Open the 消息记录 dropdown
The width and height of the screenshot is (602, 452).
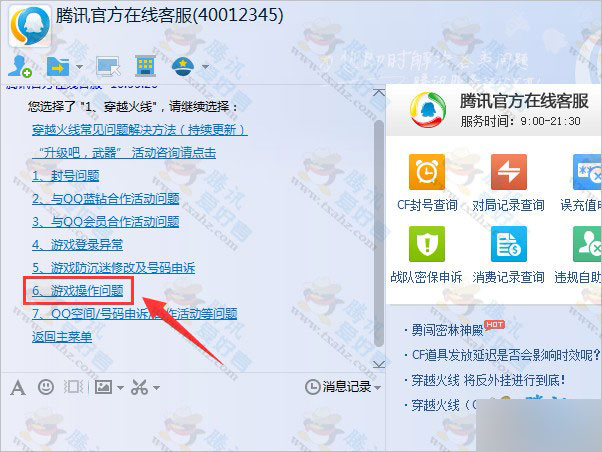point(343,387)
